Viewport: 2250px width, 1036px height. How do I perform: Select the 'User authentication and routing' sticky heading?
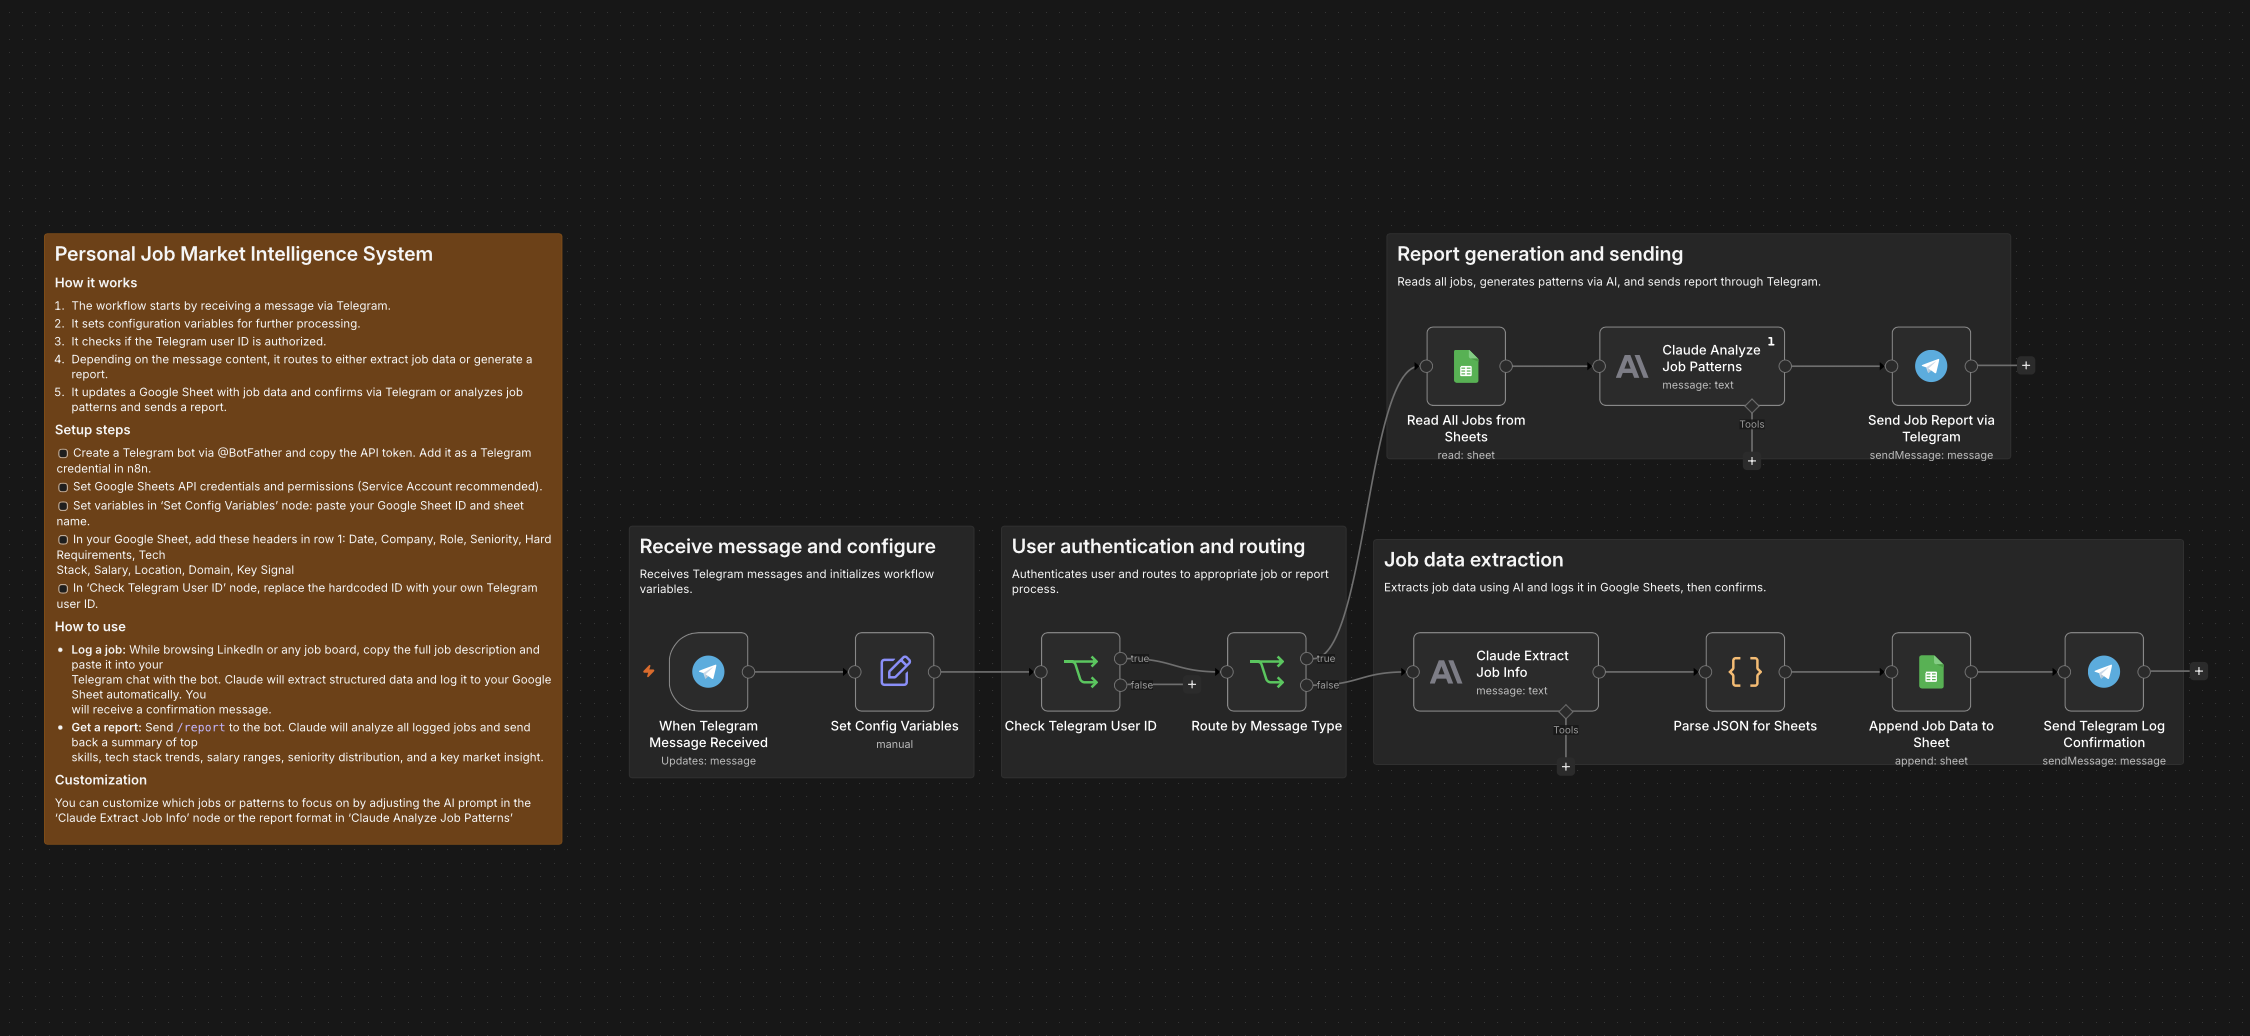(x=1158, y=546)
